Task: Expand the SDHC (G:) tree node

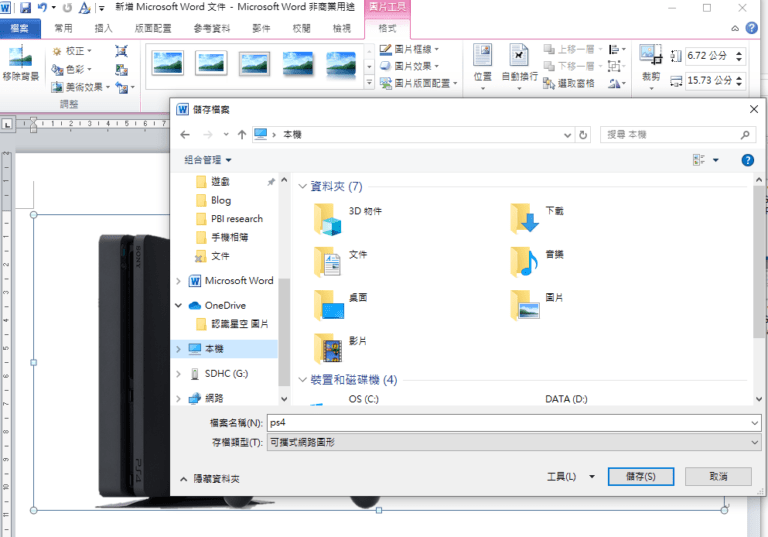Action: (x=178, y=374)
